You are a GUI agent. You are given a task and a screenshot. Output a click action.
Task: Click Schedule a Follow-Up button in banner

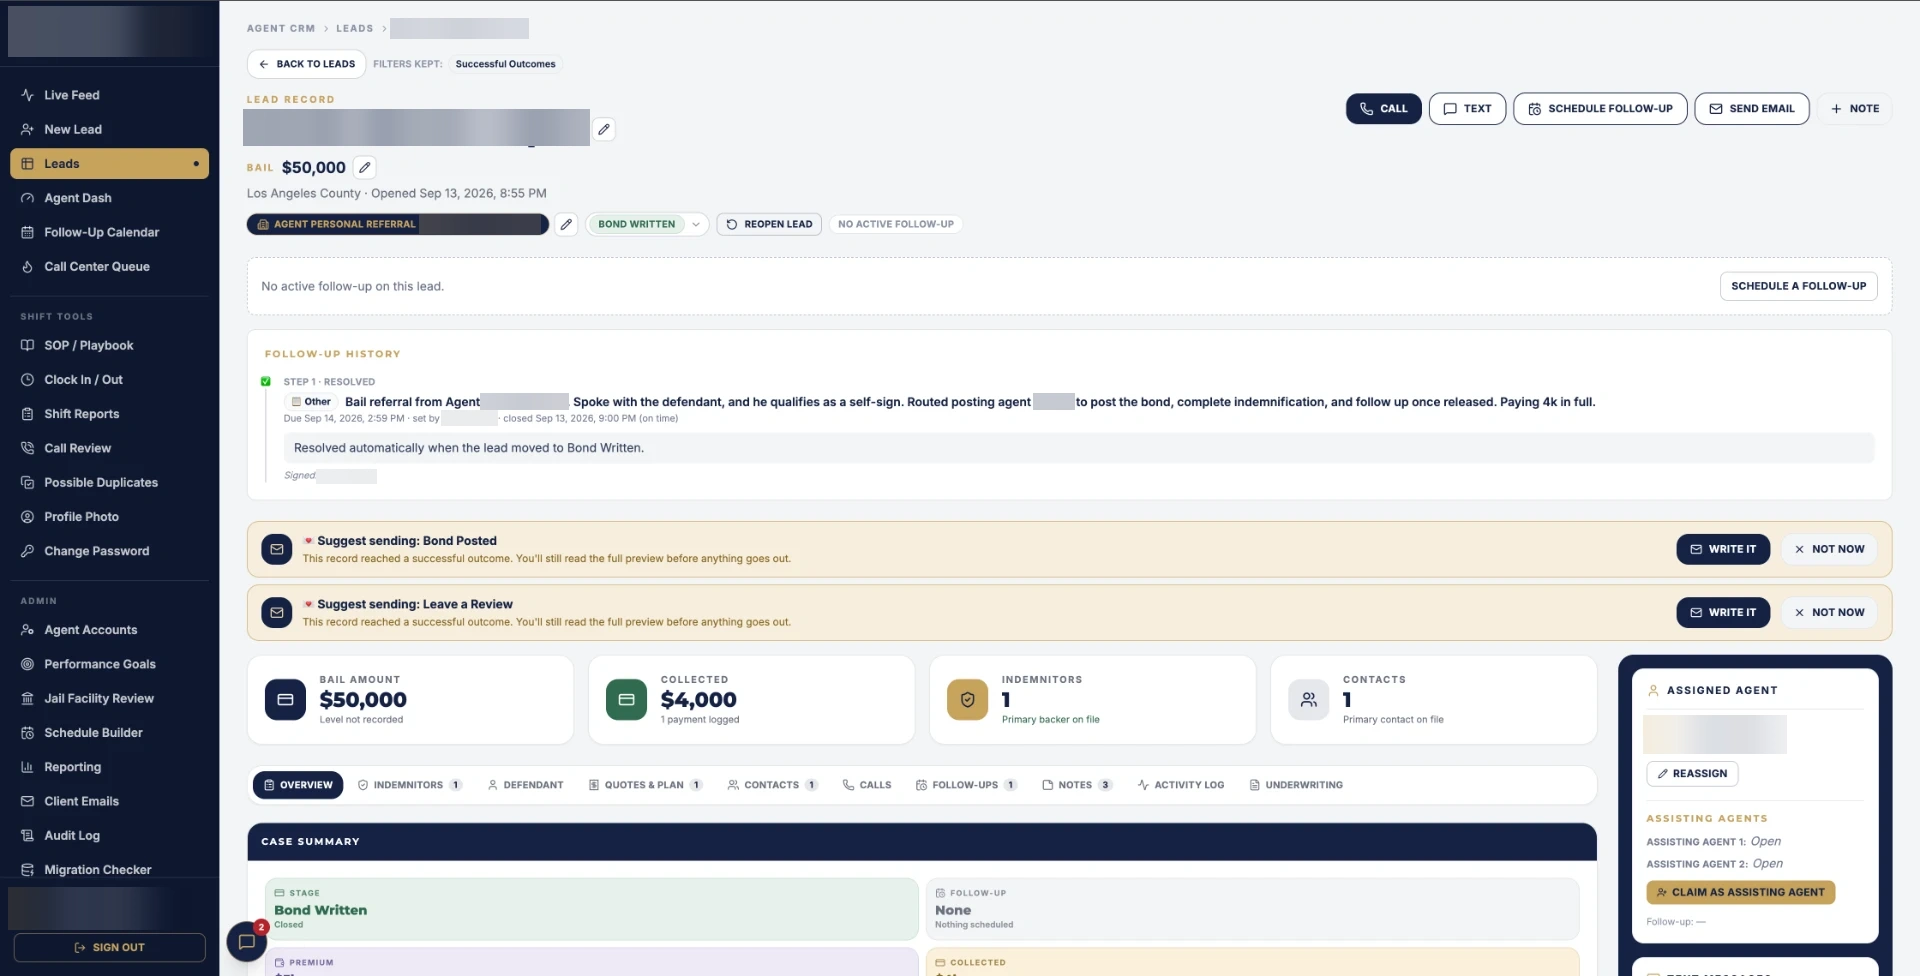tap(1798, 286)
